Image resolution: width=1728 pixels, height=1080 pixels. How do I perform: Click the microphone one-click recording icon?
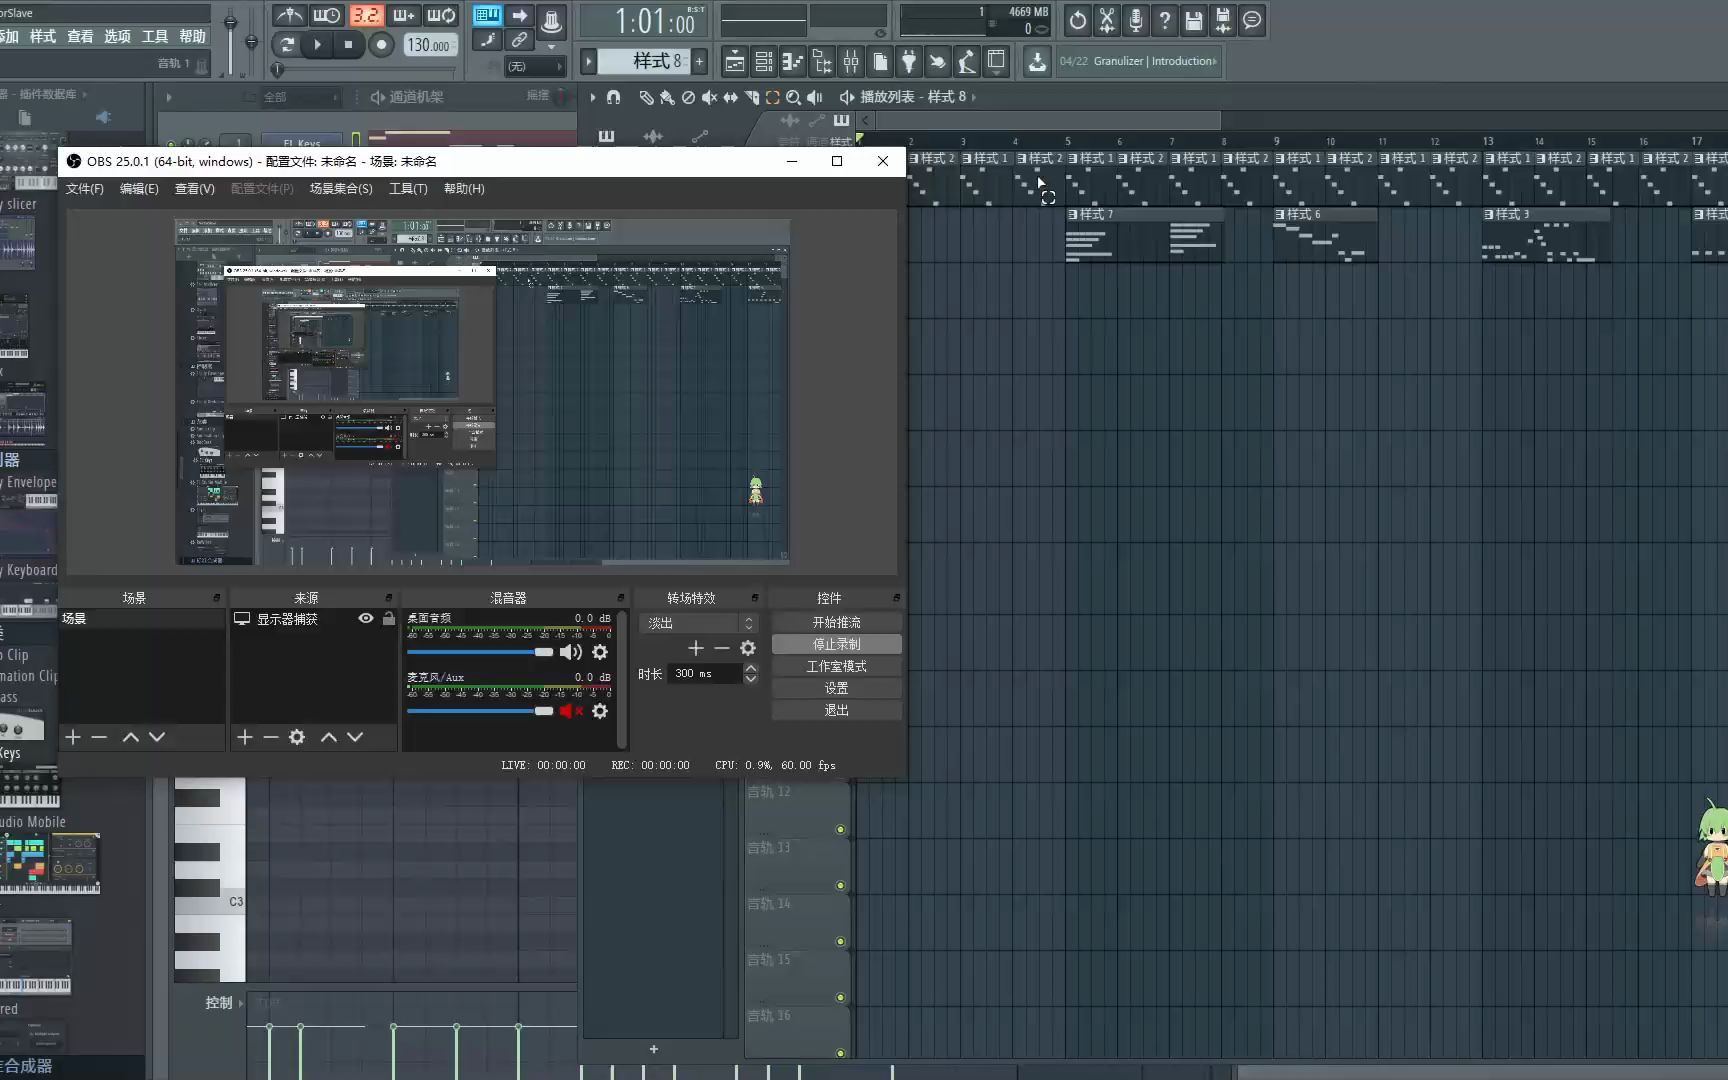1135,20
